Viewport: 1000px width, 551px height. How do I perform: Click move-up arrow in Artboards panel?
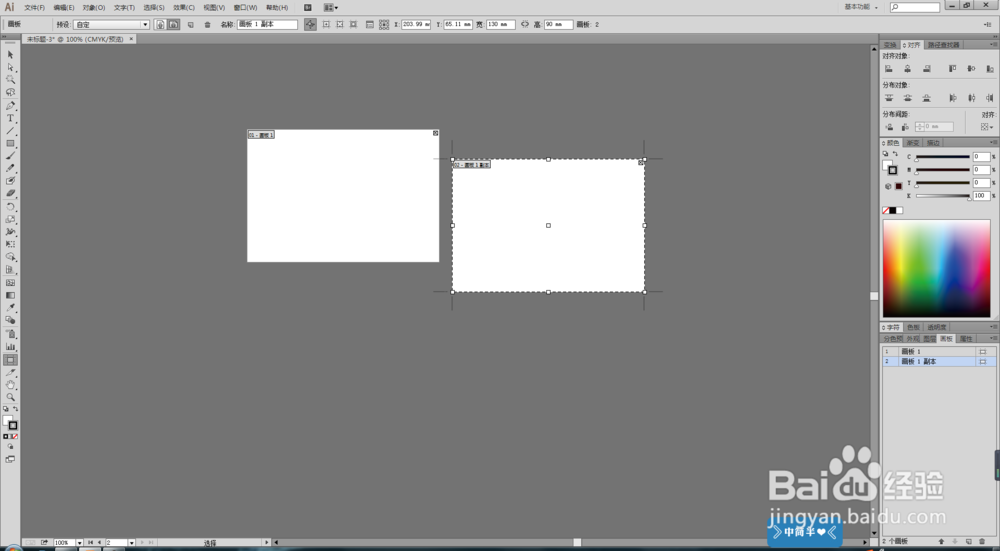[x=941, y=541]
